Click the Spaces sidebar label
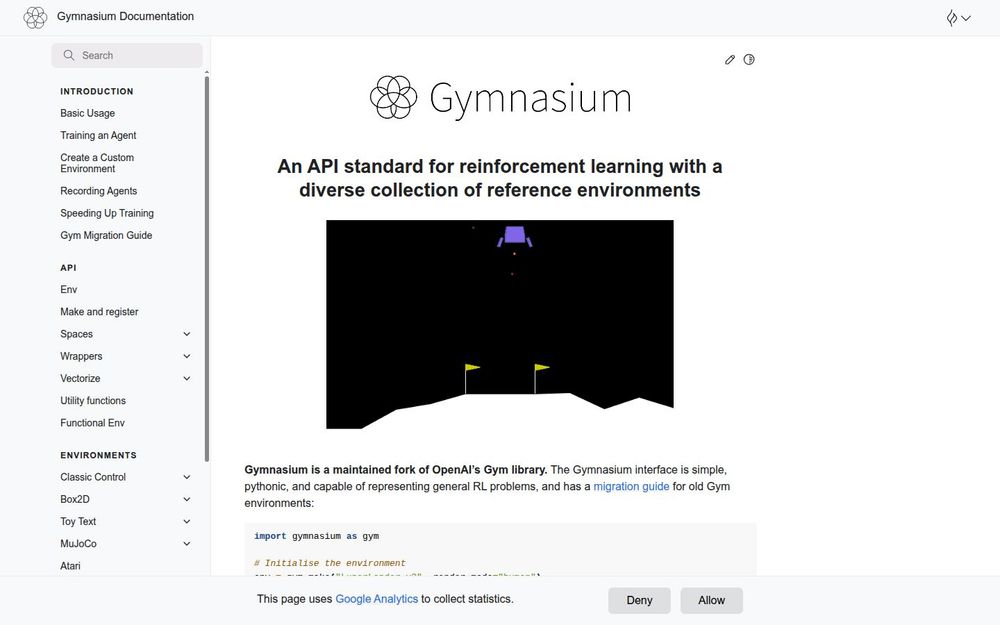 (77, 334)
